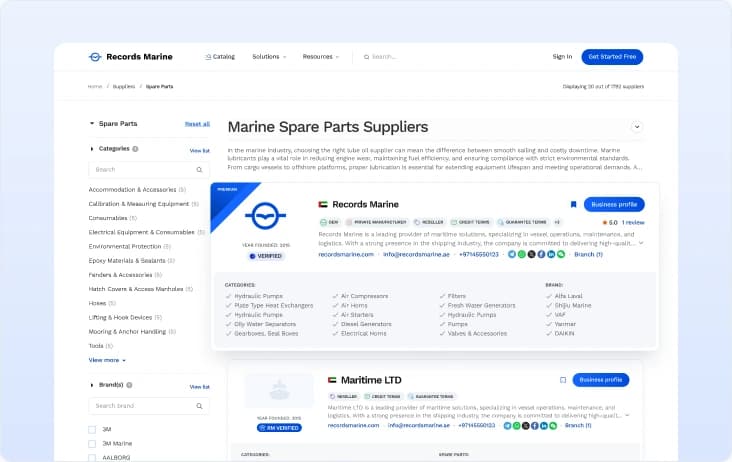Open Maritime LTD's Telegram icon
The width and height of the screenshot is (732, 462).
[507, 426]
